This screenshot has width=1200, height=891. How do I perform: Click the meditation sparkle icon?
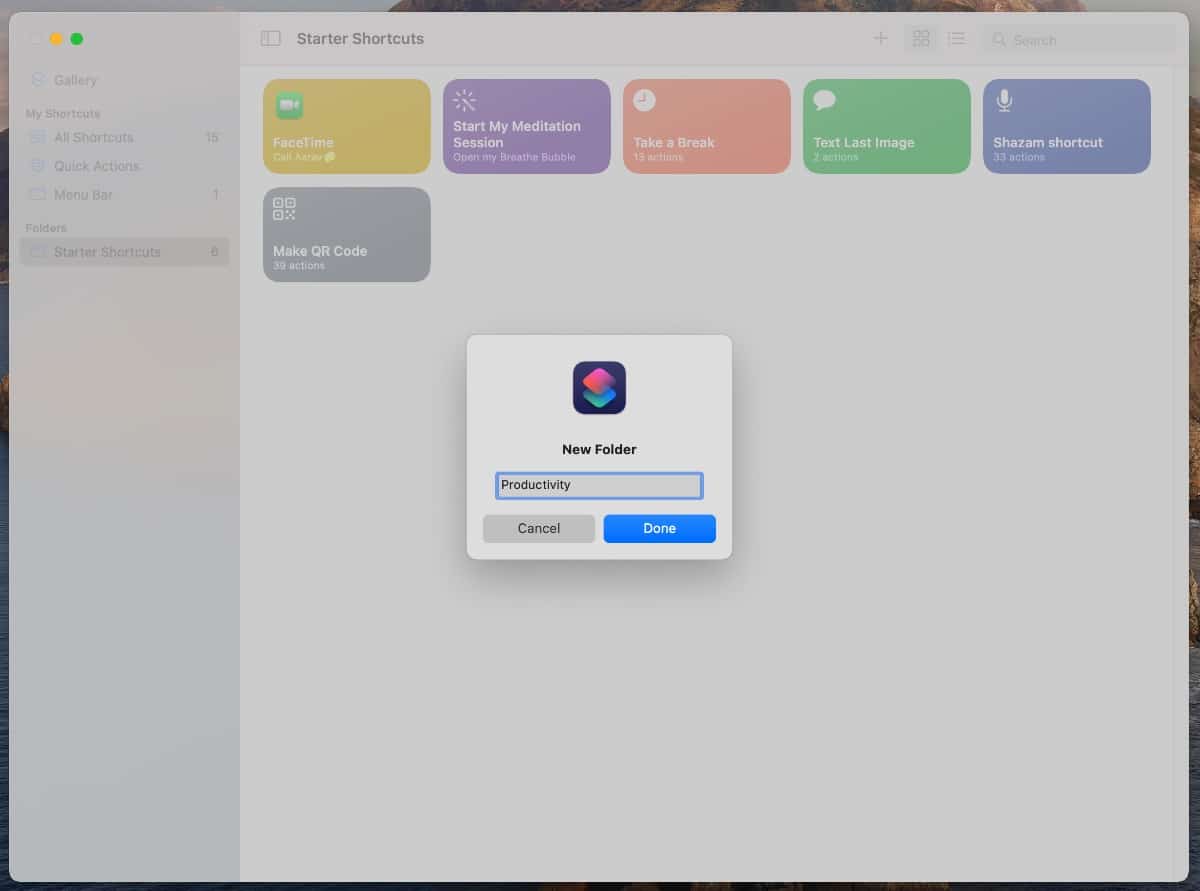click(465, 100)
